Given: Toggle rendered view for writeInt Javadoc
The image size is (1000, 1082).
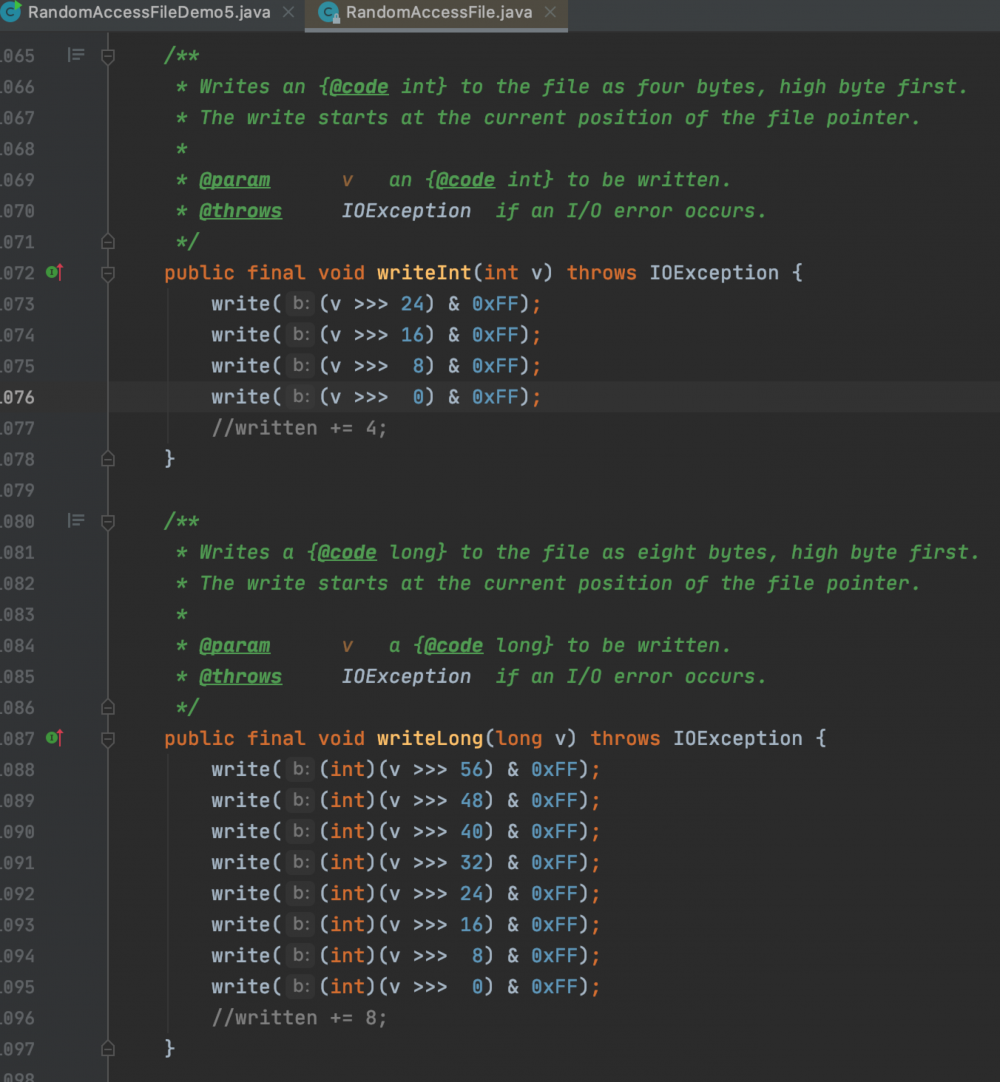Looking at the screenshot, I should [x=76, y=56].
